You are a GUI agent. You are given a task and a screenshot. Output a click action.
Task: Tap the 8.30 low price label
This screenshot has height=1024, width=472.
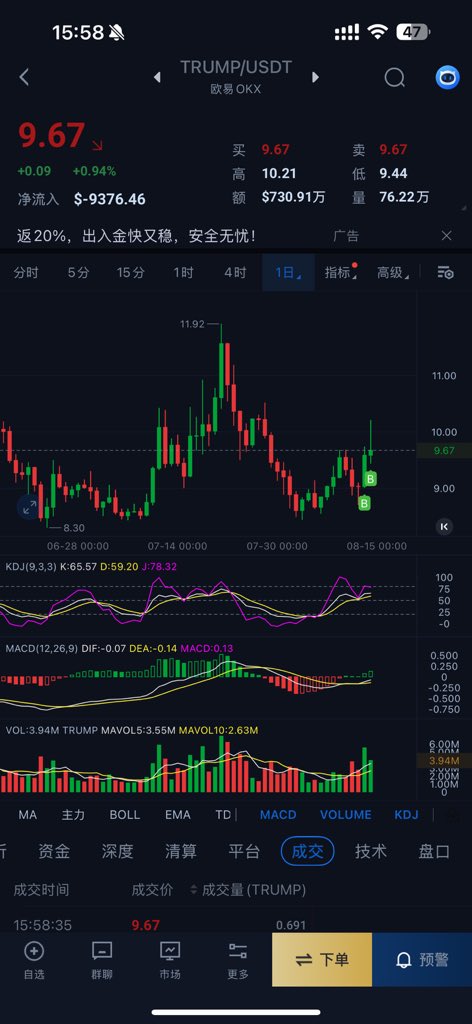[74, 528]
